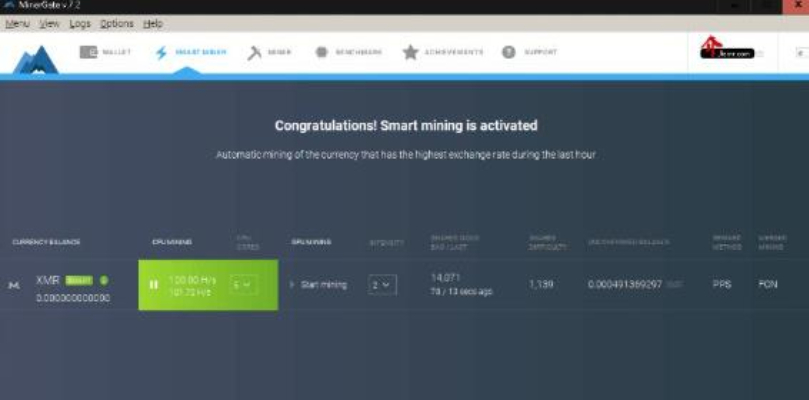This screenshot has height=400, width=809.
Task: Click the XMR balance 0.000000000000
Action: click(73, 298)
